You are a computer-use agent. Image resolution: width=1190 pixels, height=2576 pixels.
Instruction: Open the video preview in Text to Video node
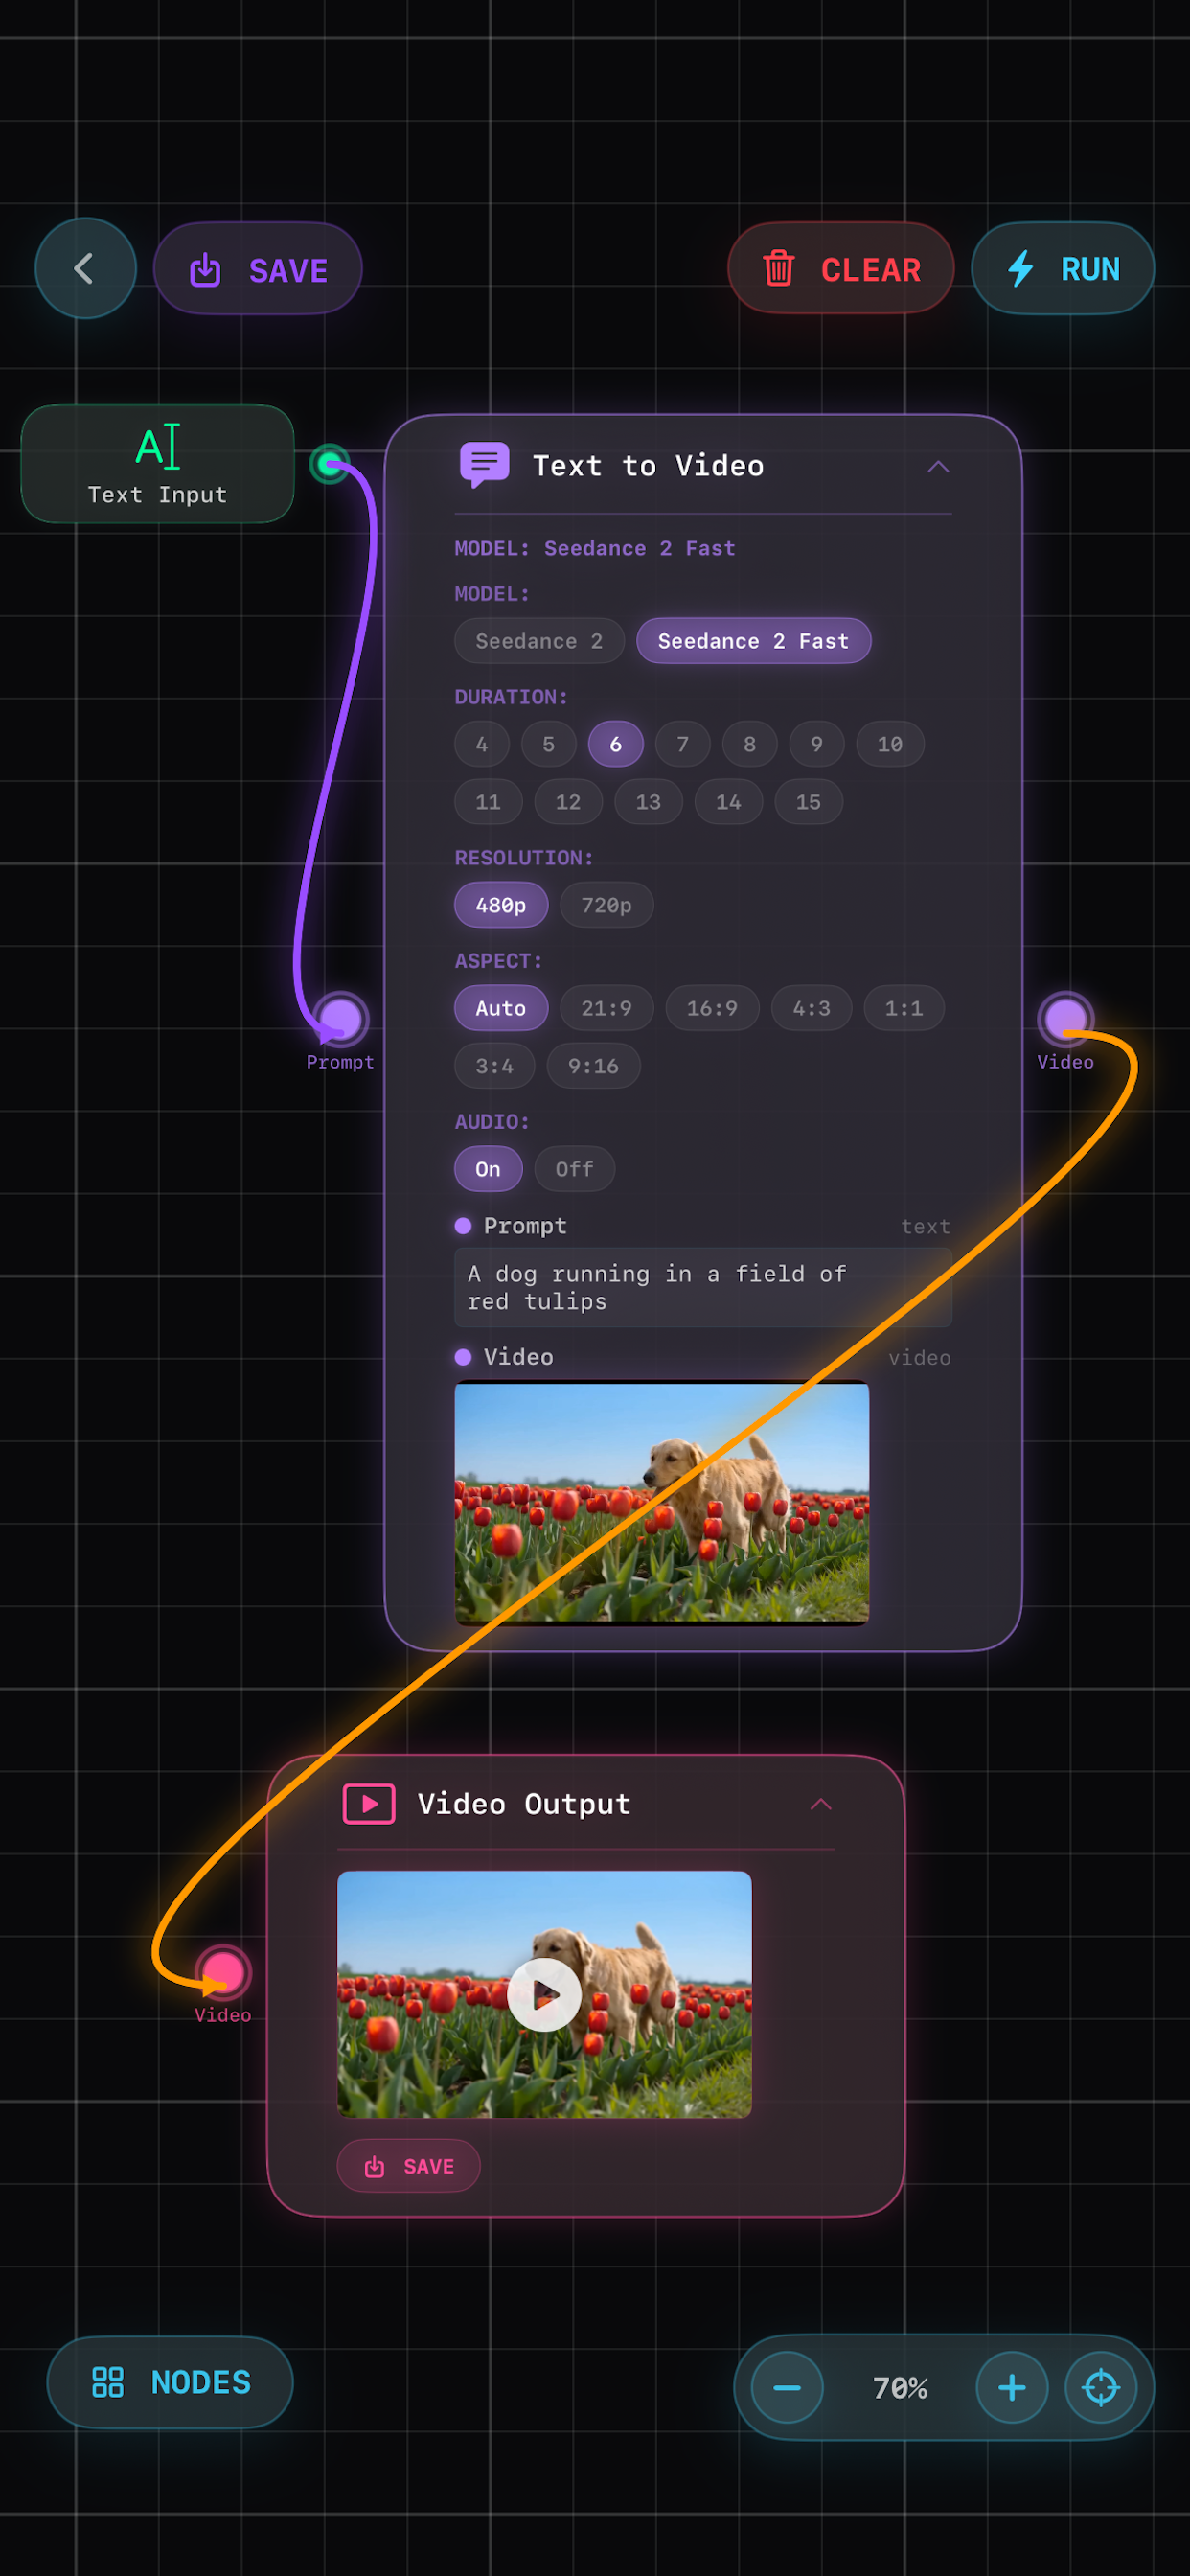click(662, 1503)
